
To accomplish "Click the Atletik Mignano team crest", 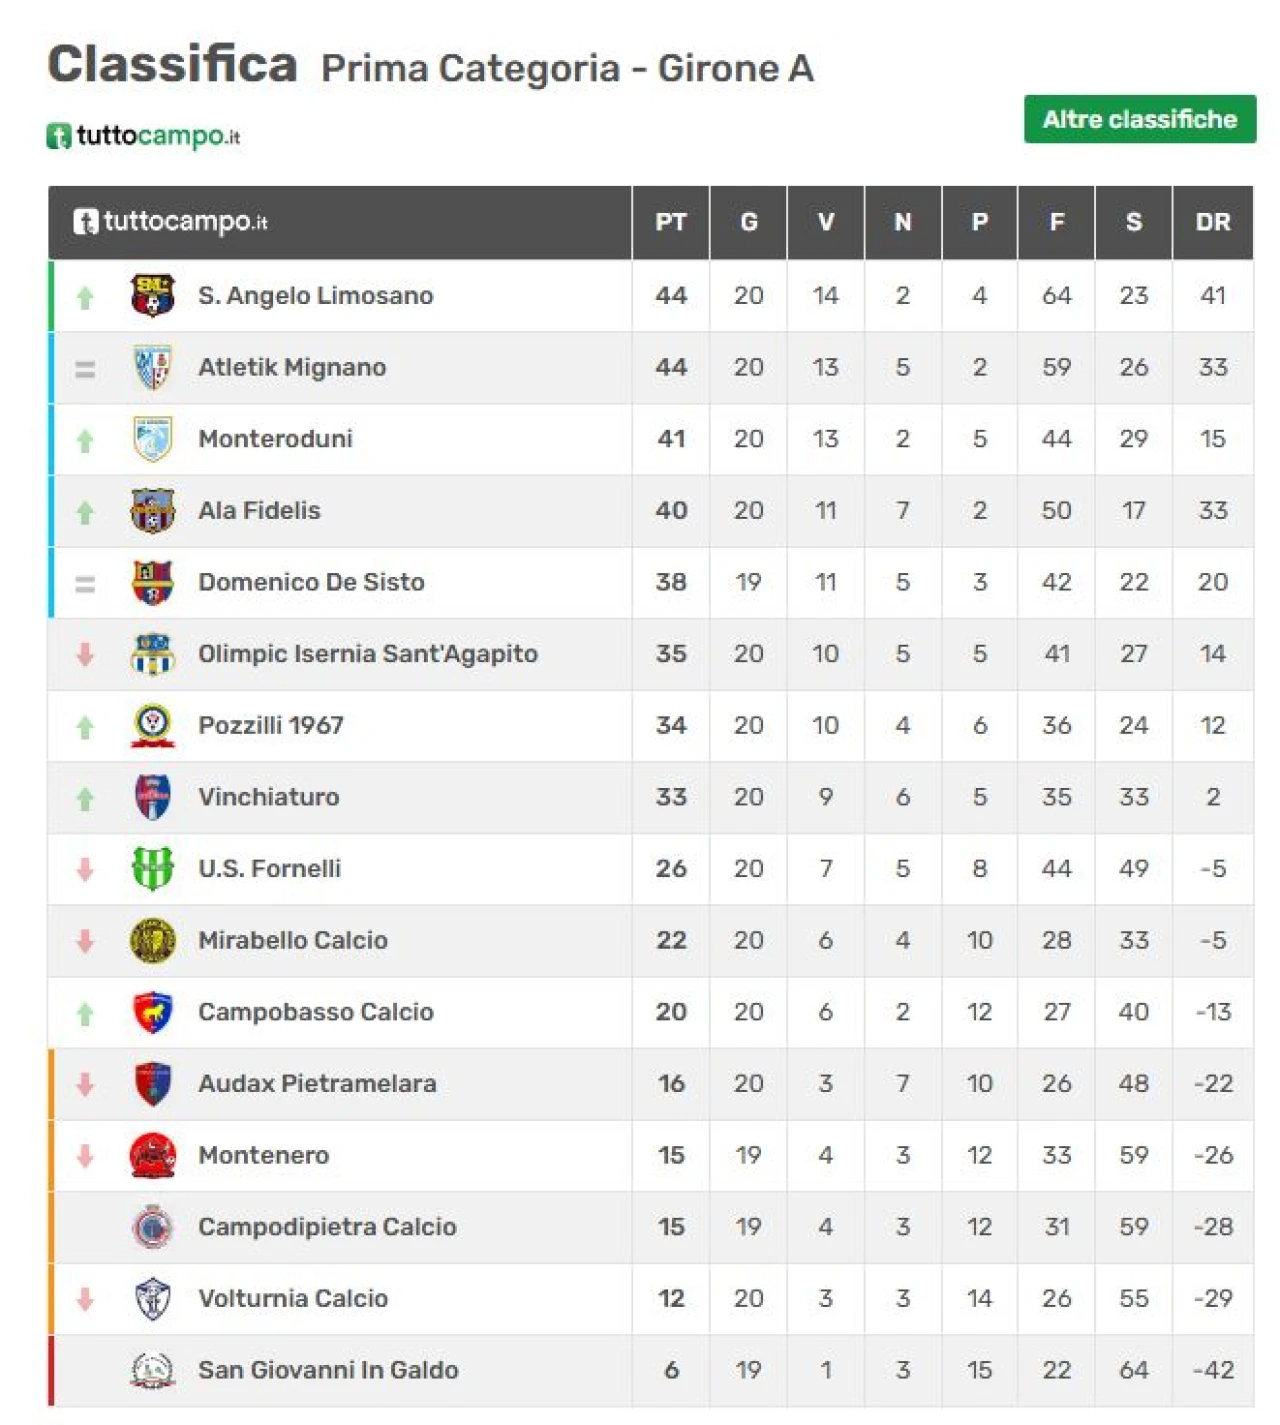I will (153, 367).
